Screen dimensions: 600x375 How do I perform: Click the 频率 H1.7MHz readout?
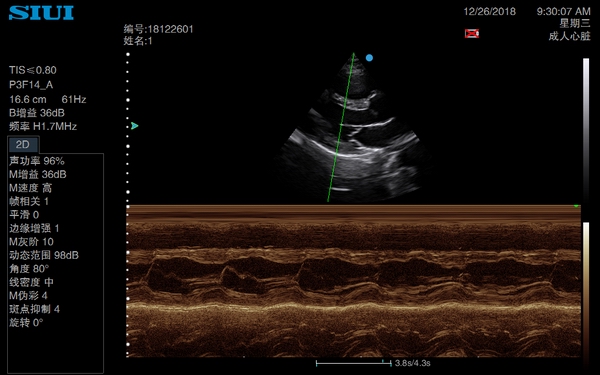pos(43,126)
